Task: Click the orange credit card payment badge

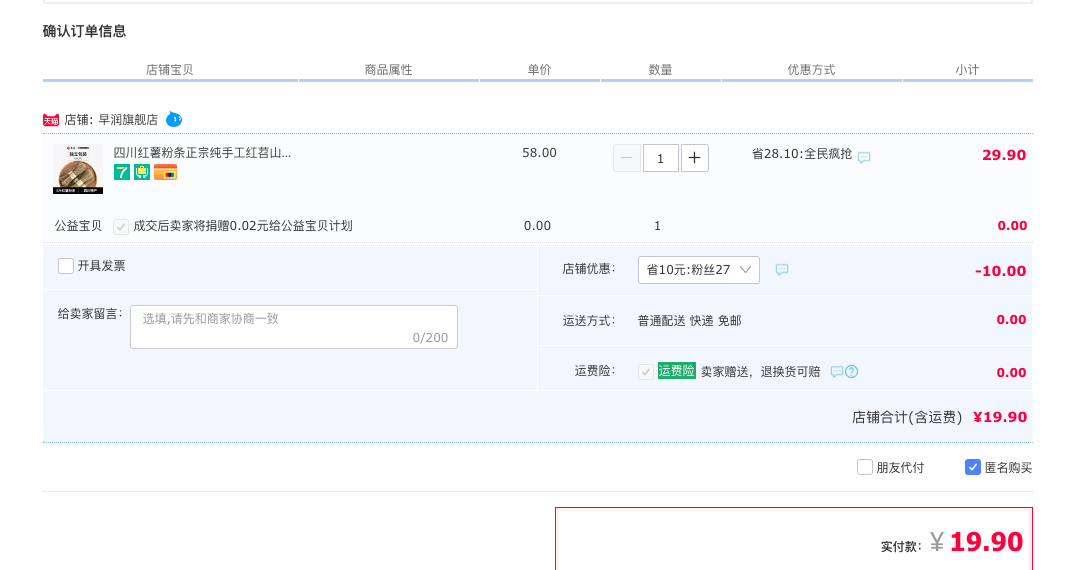Action: pos(166,173)
